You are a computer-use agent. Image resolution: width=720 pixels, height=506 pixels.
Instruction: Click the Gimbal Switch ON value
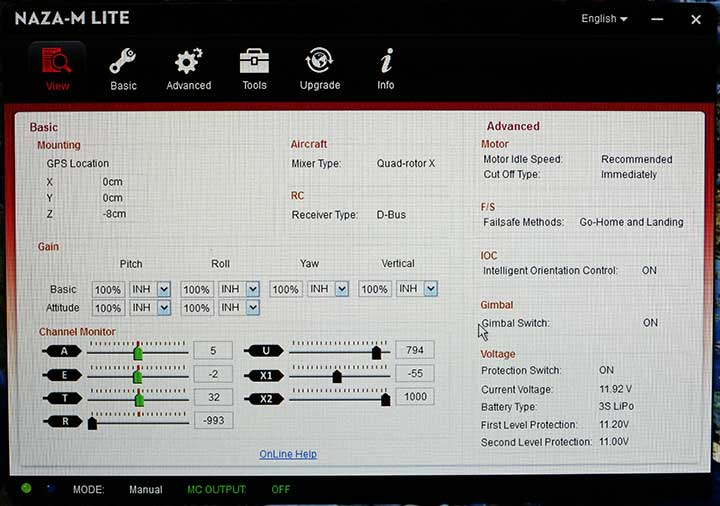(x=650, y=323)
